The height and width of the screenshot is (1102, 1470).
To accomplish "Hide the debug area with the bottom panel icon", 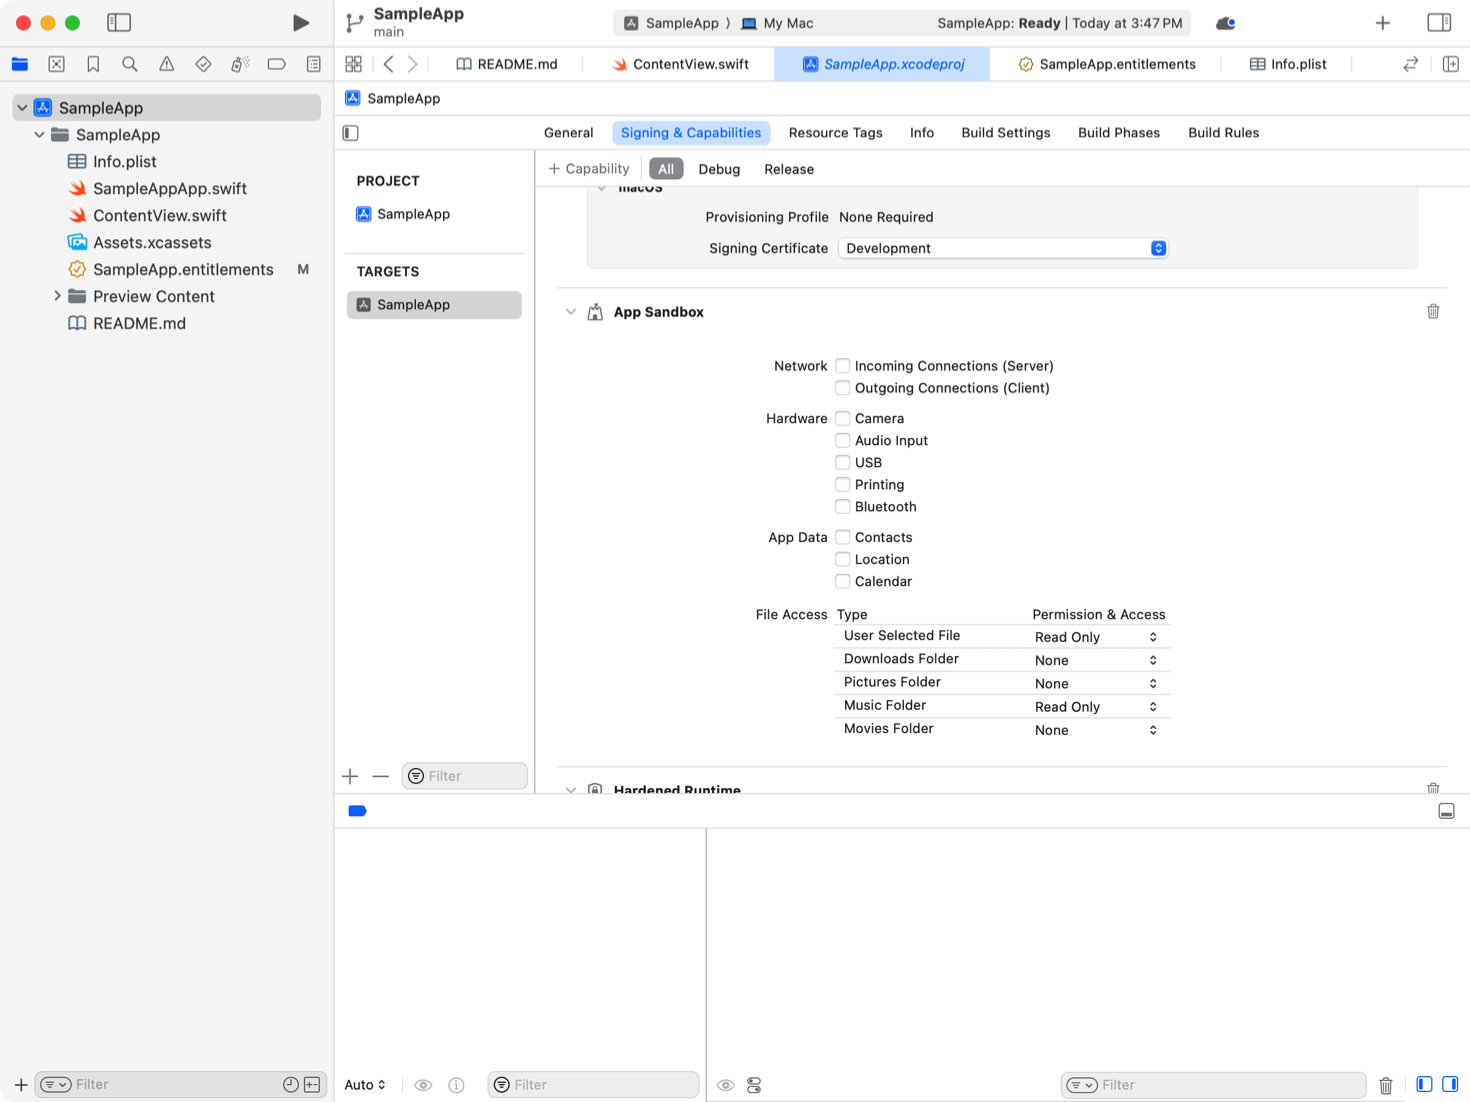I will coord(1445,811).
